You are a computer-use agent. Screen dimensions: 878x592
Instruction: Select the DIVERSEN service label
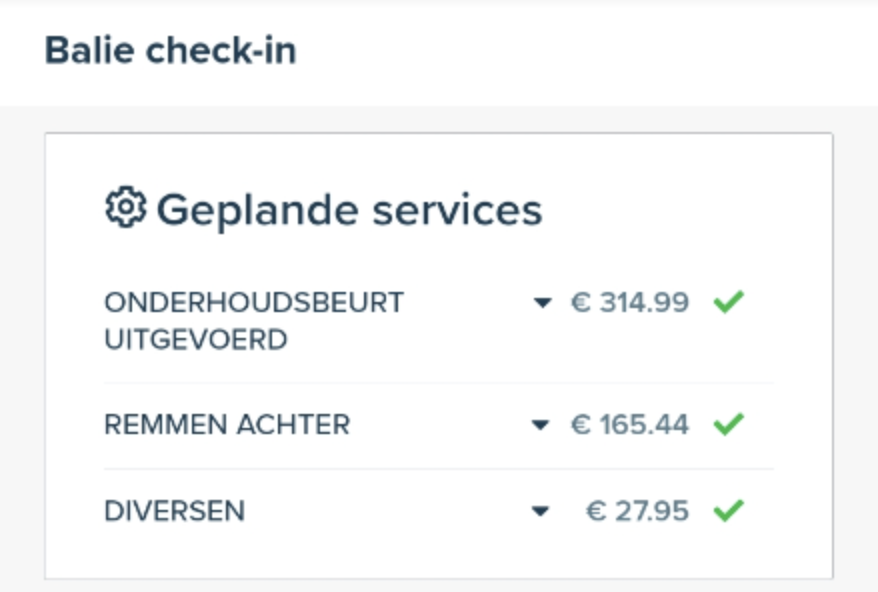click(175, 511)
